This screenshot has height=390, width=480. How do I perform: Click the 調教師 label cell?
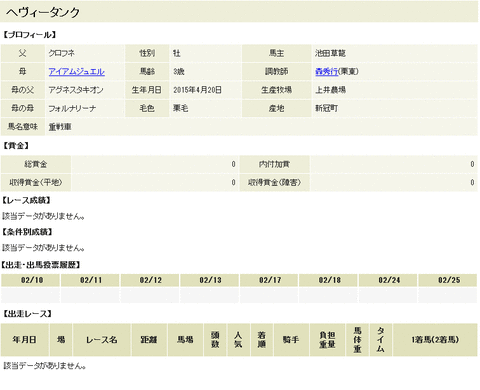click(x=276, y=72)
